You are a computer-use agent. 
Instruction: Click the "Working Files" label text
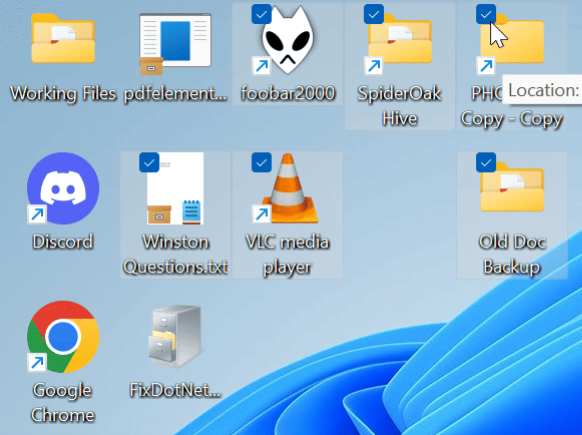point(63,93)
